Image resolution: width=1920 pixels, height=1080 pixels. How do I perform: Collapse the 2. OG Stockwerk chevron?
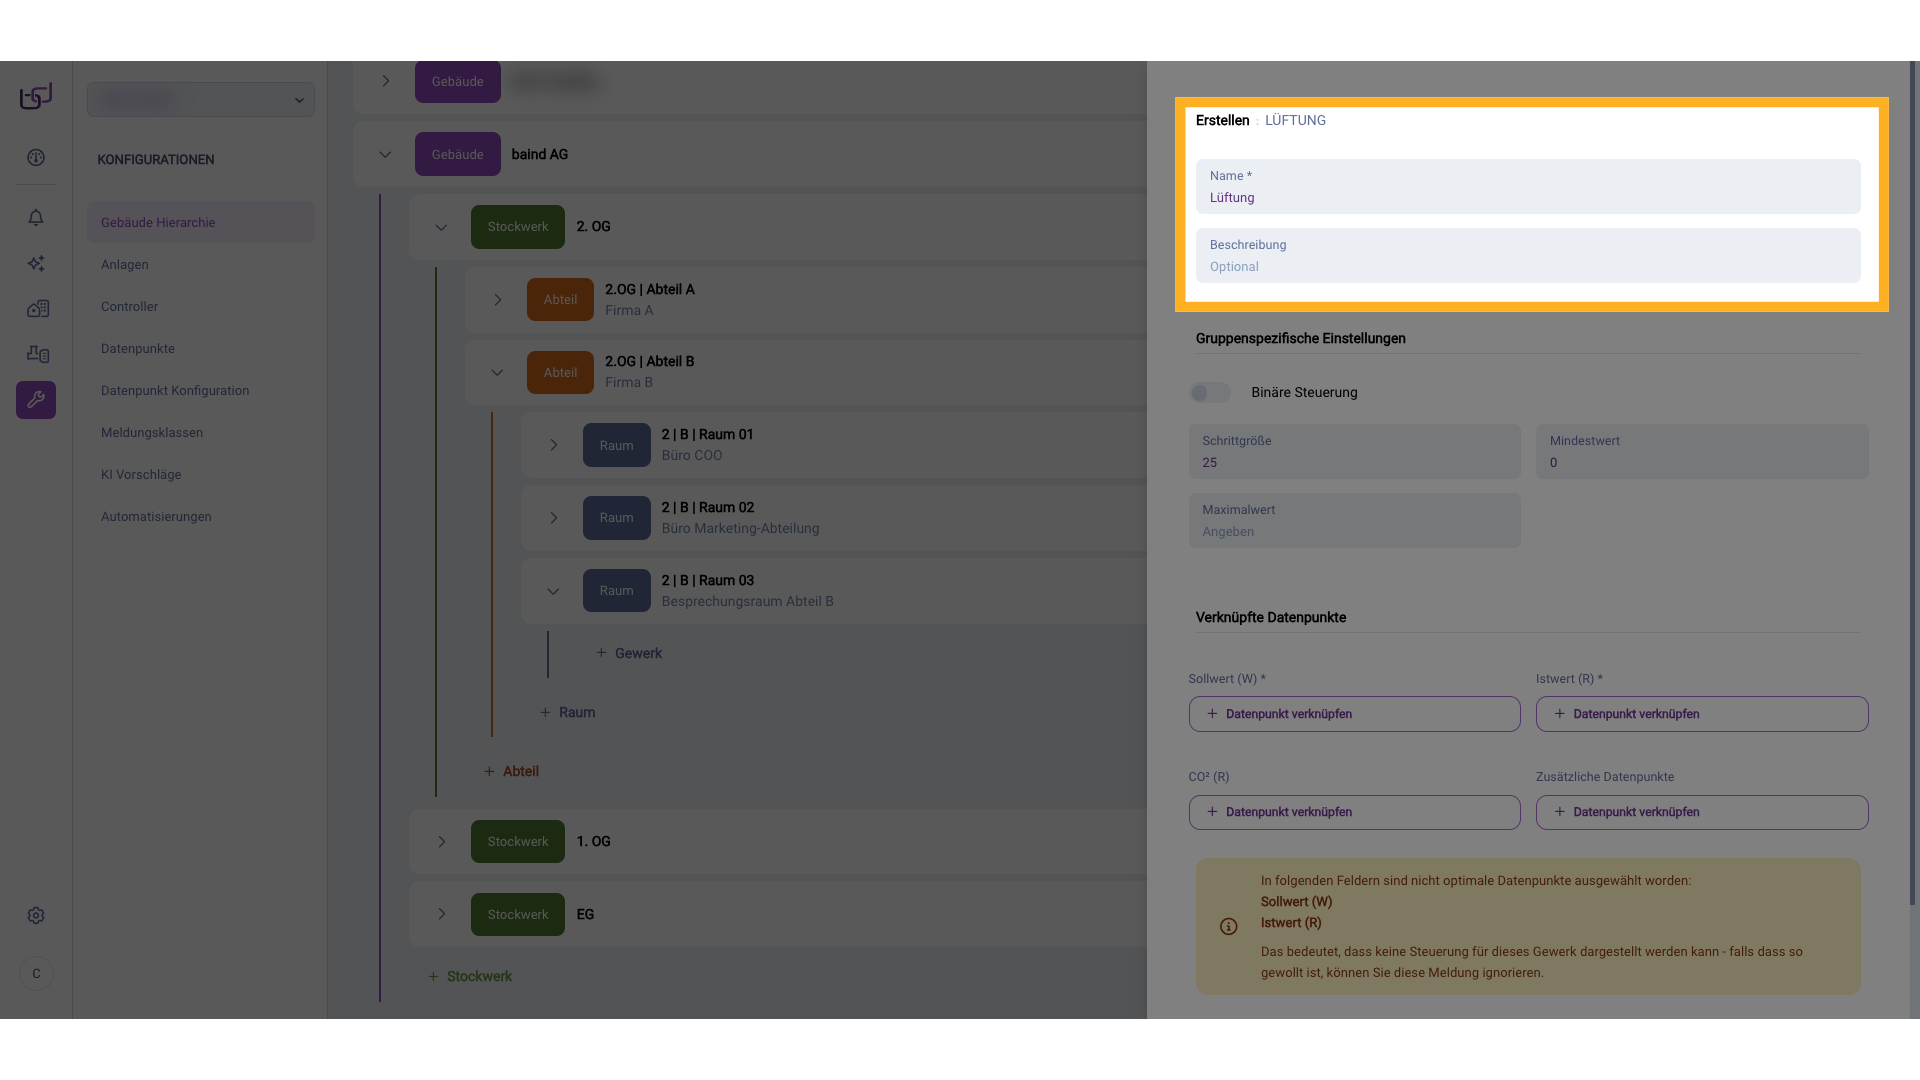tap(441, 227)
